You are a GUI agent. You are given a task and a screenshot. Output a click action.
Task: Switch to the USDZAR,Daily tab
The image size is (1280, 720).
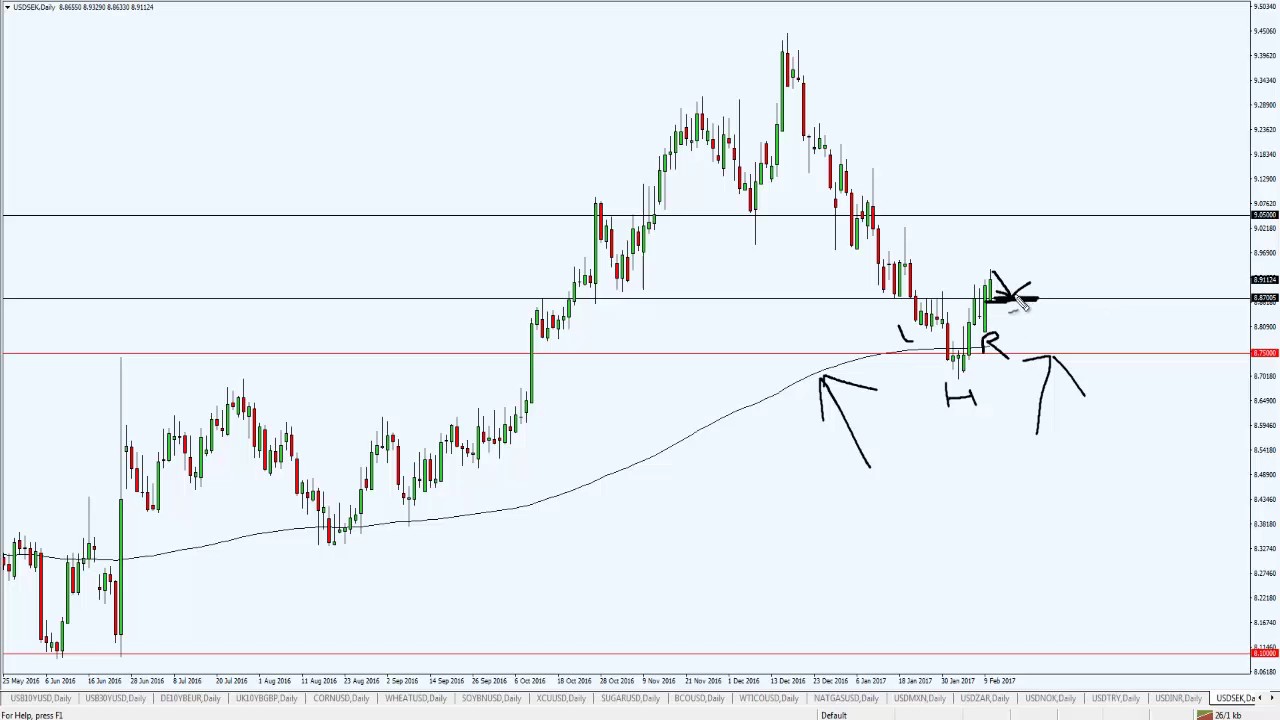click(986, 698)
